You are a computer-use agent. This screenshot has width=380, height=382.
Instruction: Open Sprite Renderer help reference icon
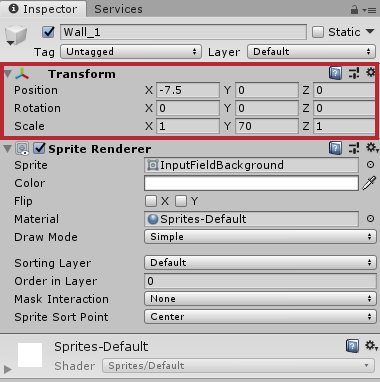pos(335,148)
